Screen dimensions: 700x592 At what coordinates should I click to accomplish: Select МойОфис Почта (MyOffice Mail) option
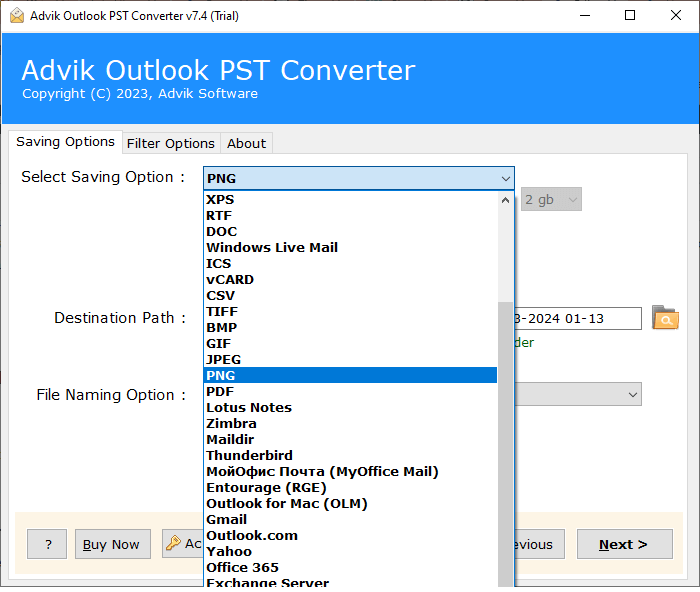350,472
